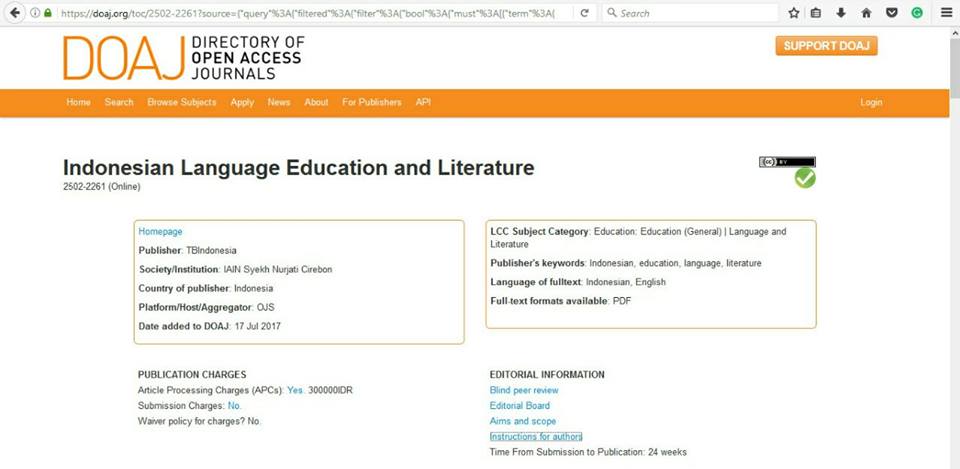This screenshot has width=960, height=469.
Task: Click the text Waiver policy for charges? No.
Action: pyautogui.click(x=200, y=421)
